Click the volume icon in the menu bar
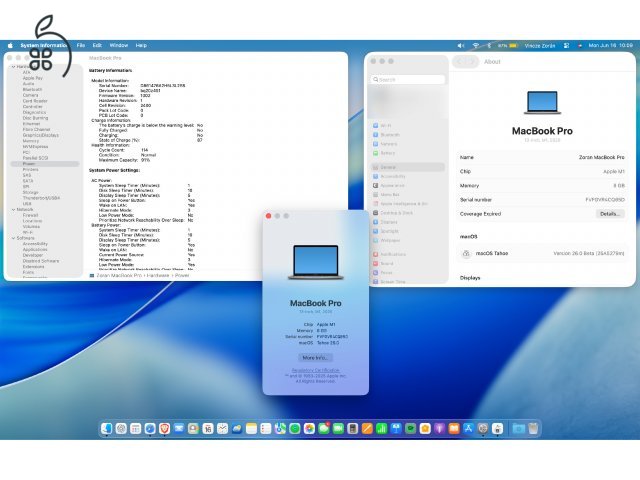Image resolution: width=640 pixels, height=480 pixels. [461, 45]
